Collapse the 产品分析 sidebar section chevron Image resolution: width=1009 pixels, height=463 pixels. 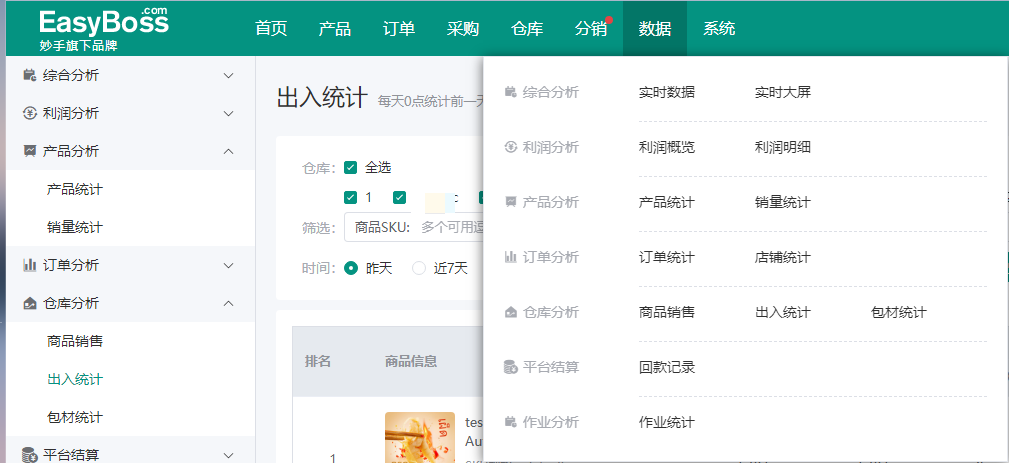(228, 151)
